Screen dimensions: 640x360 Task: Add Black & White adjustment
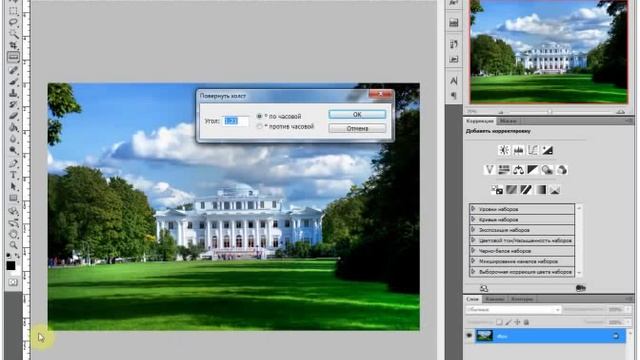click(x=533, y=170)
